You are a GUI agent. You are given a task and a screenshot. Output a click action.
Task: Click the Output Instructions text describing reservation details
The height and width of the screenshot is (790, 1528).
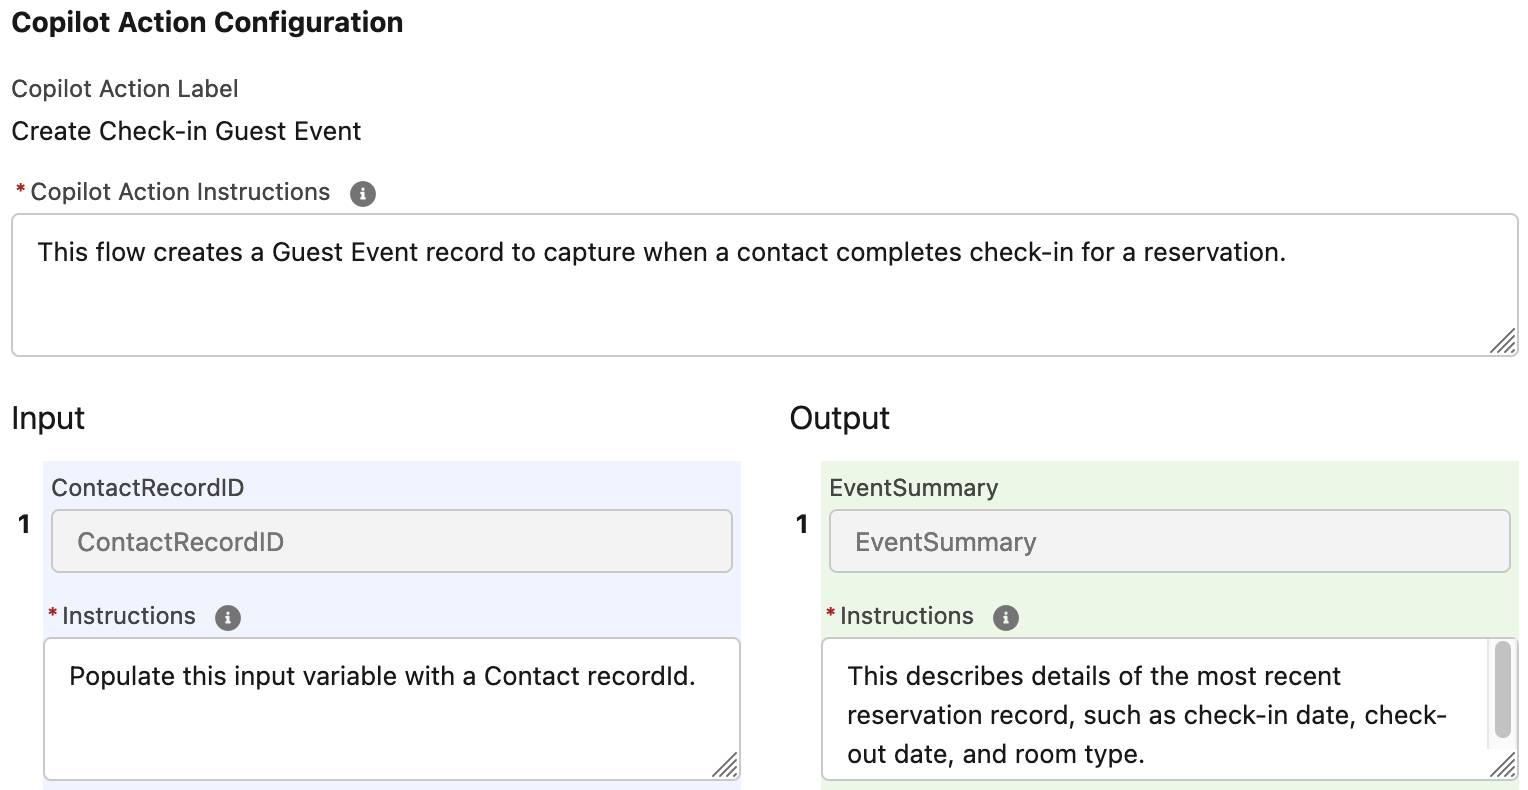pos(1147,715)
